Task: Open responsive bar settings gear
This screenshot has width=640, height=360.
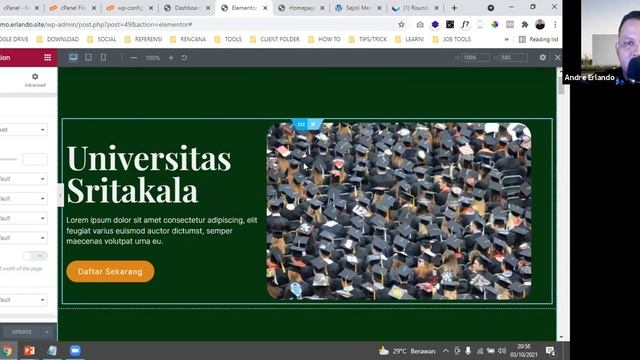Action: [542, 58]
